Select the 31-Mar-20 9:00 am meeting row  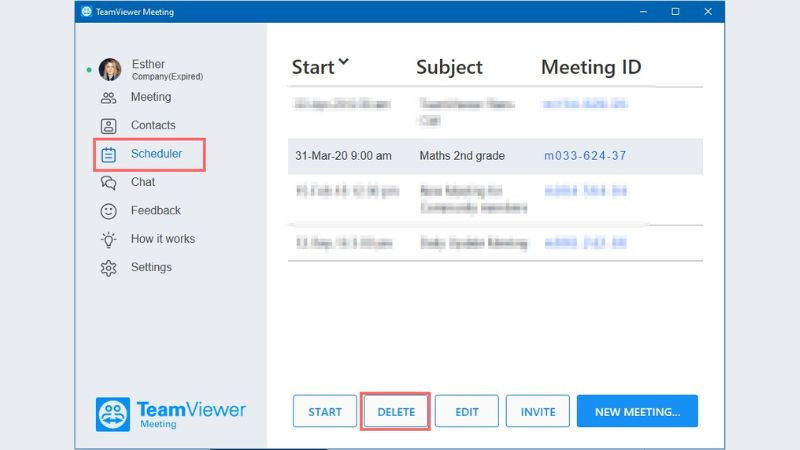pyautogui.click(x=495, y=156)
